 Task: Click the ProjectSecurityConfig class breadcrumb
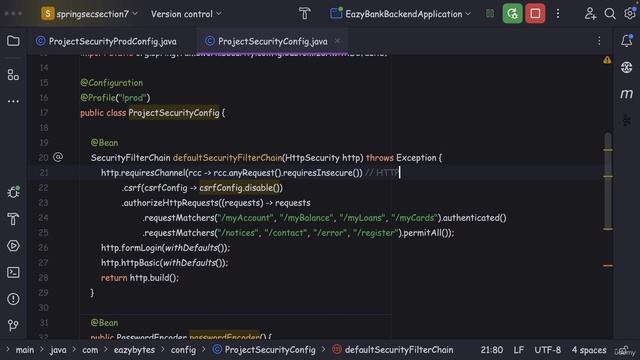pos(264,350)
